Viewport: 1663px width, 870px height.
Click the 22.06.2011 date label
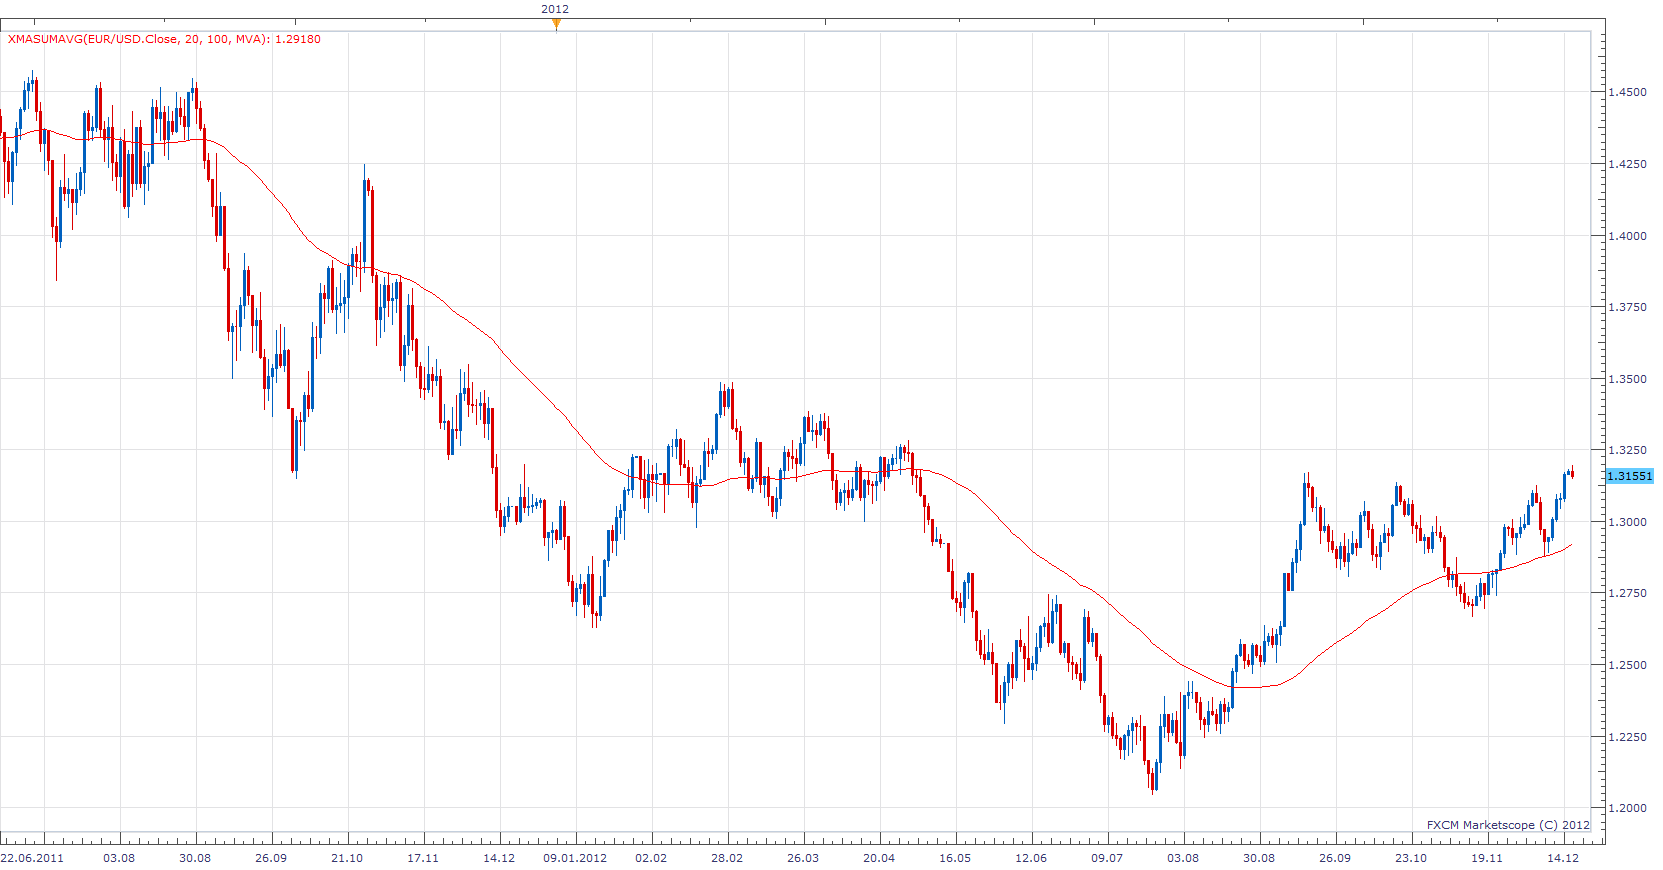(x=32, y=858)
